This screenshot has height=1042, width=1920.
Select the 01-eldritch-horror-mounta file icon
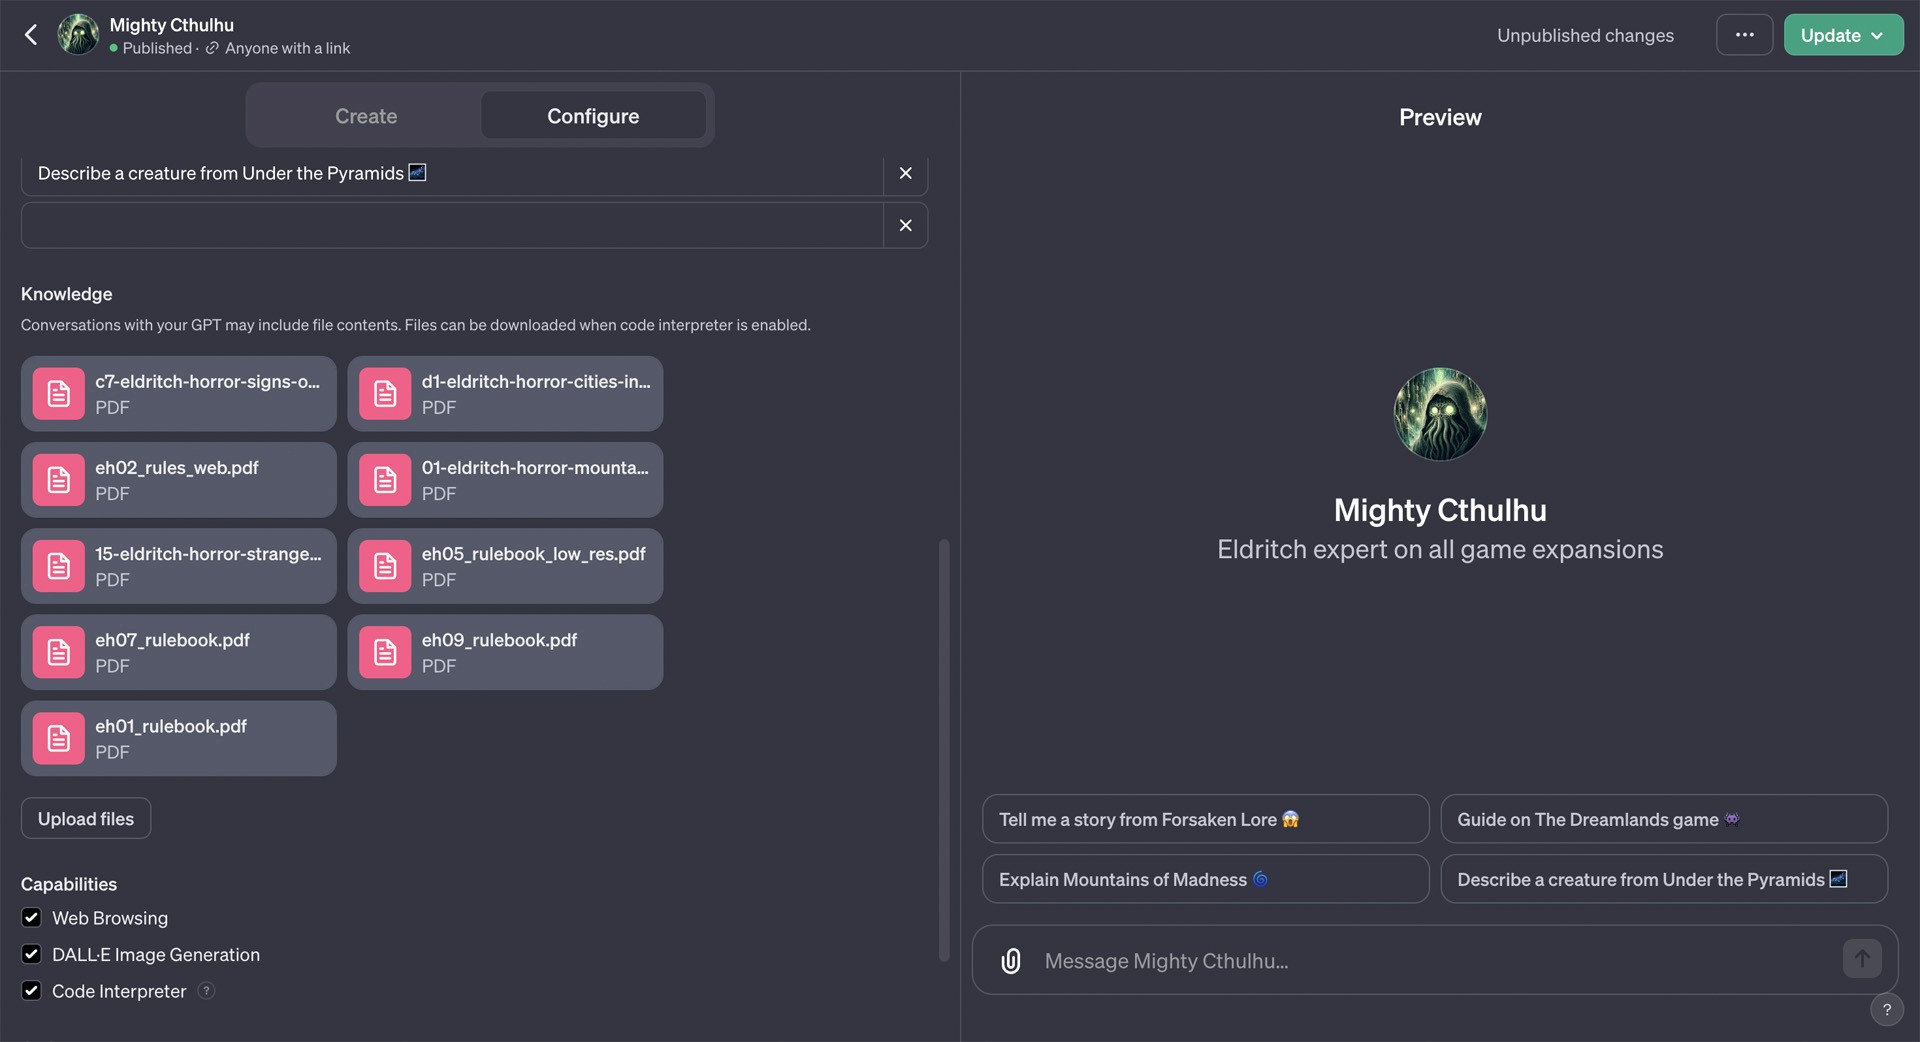[x=385, y=480]
